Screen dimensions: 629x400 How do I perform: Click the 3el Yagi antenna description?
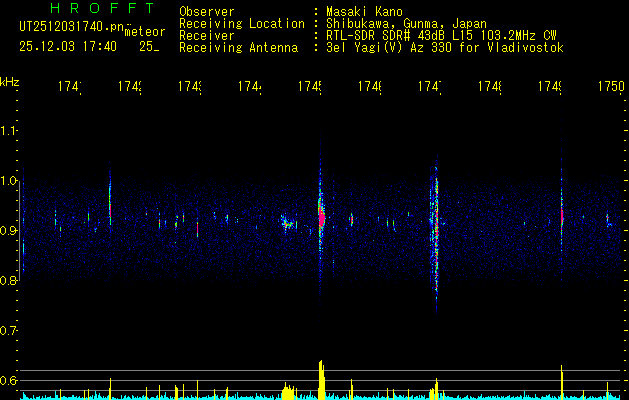[x=445, y=48]
